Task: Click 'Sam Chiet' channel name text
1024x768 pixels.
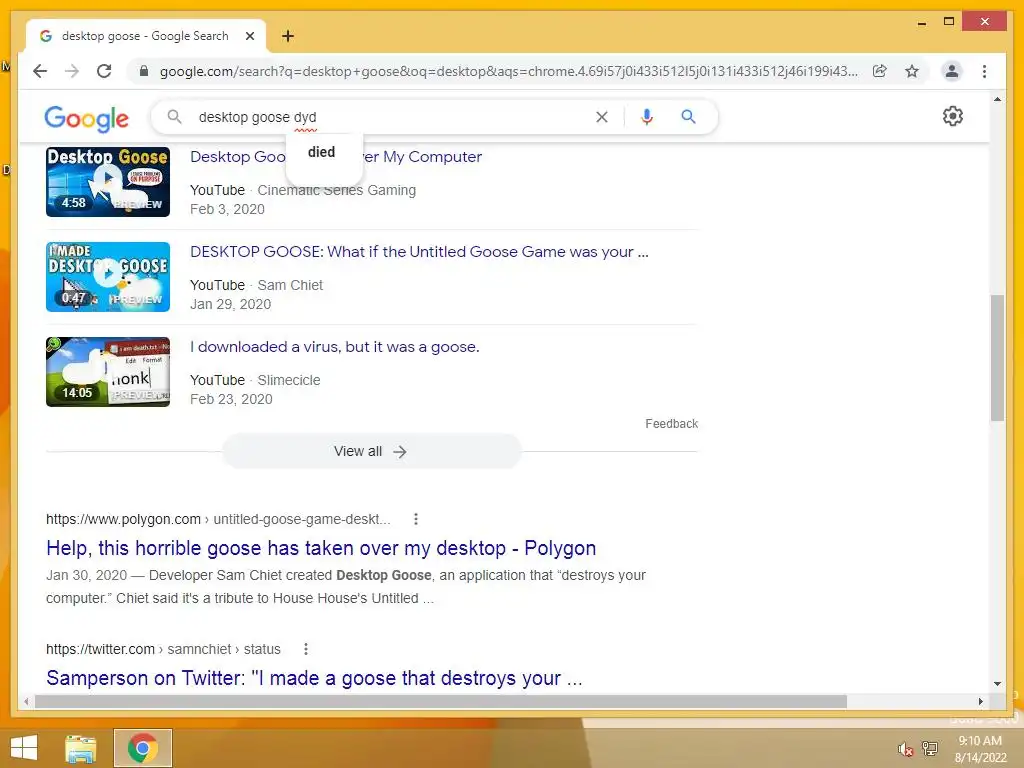Action: point(290,285)
